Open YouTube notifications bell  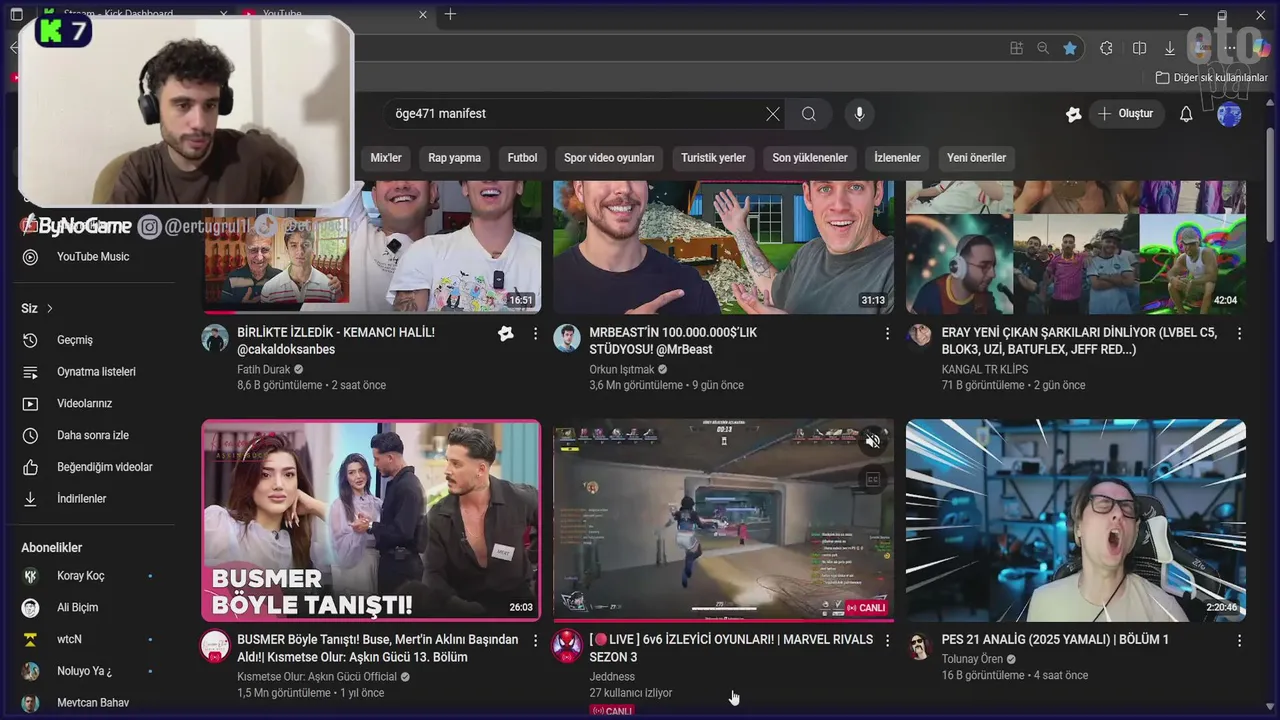click(1186, 114)
